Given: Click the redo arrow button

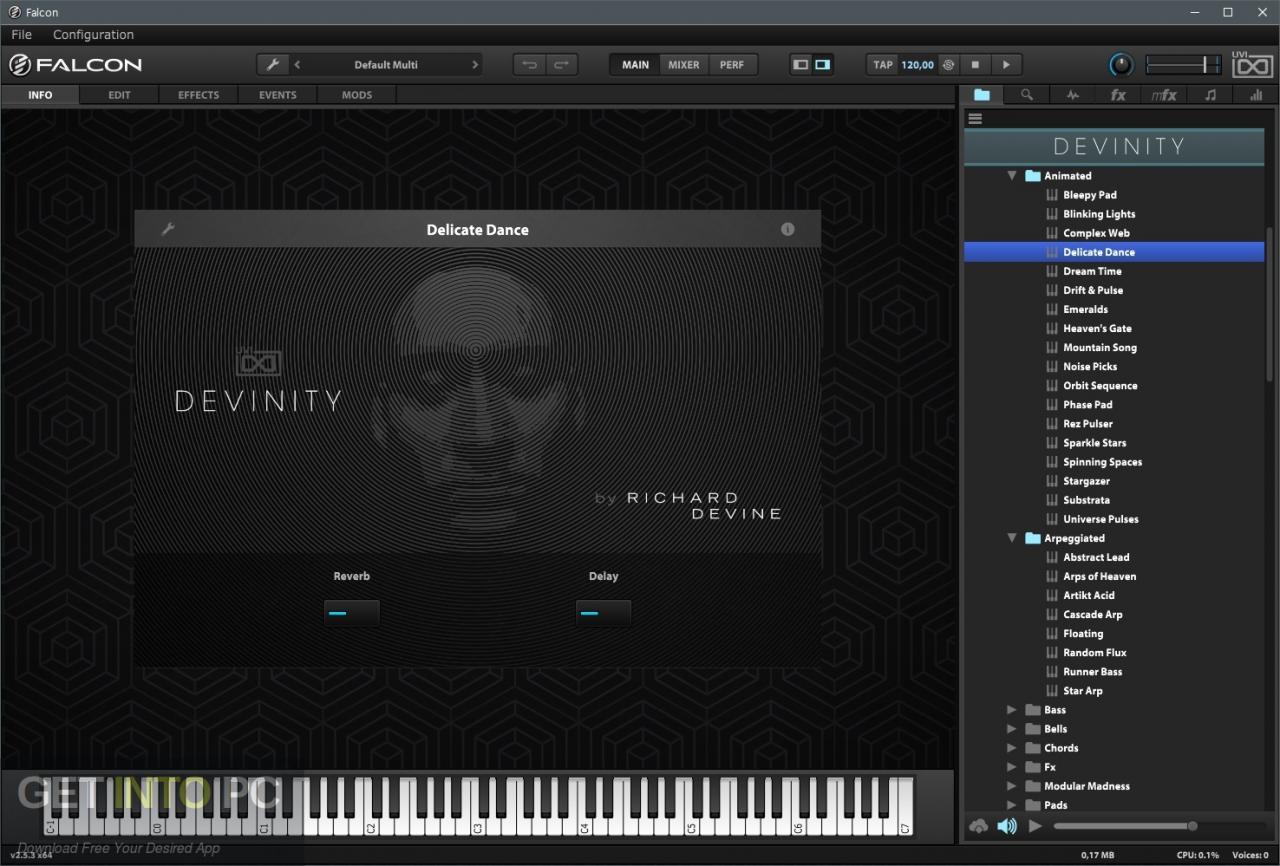Looking at the screenshot, I should [561, 65].
